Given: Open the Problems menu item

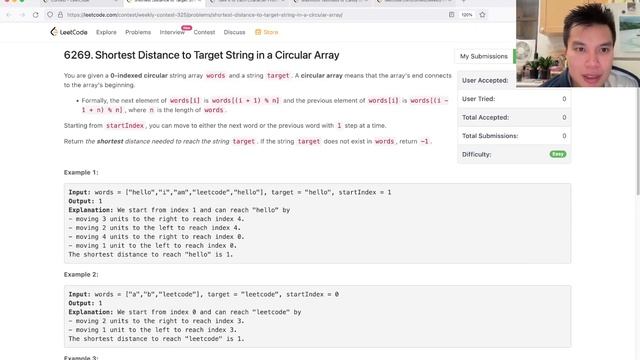Looking at the screenshot, I should pos(138,32).
